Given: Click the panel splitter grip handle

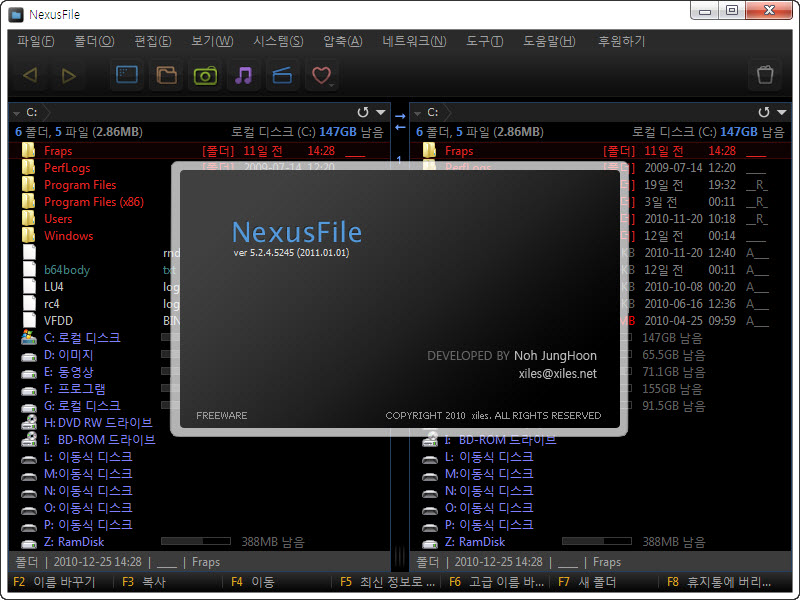Looking at the screenshot, I should tap(400, 557).
